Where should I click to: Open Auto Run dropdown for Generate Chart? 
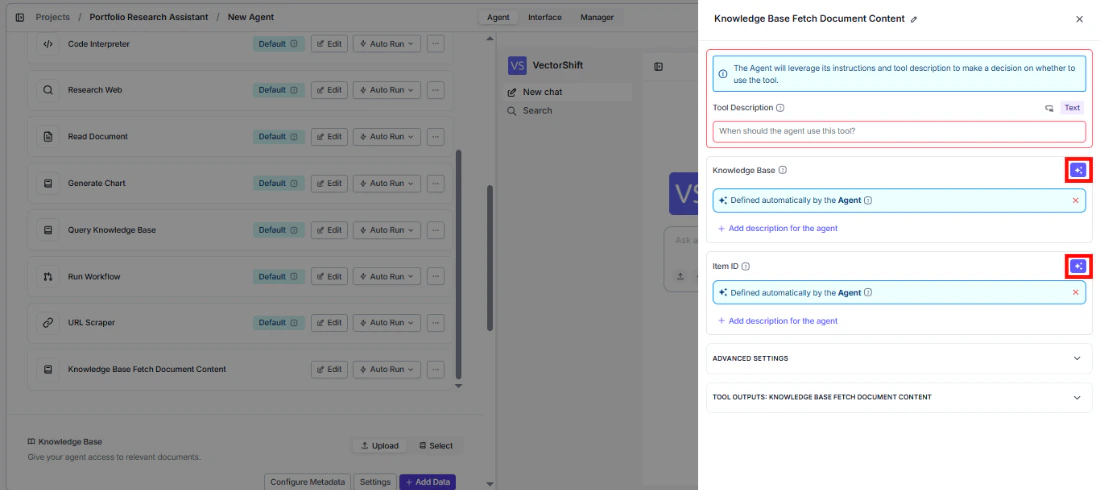[x=387, y=183]
